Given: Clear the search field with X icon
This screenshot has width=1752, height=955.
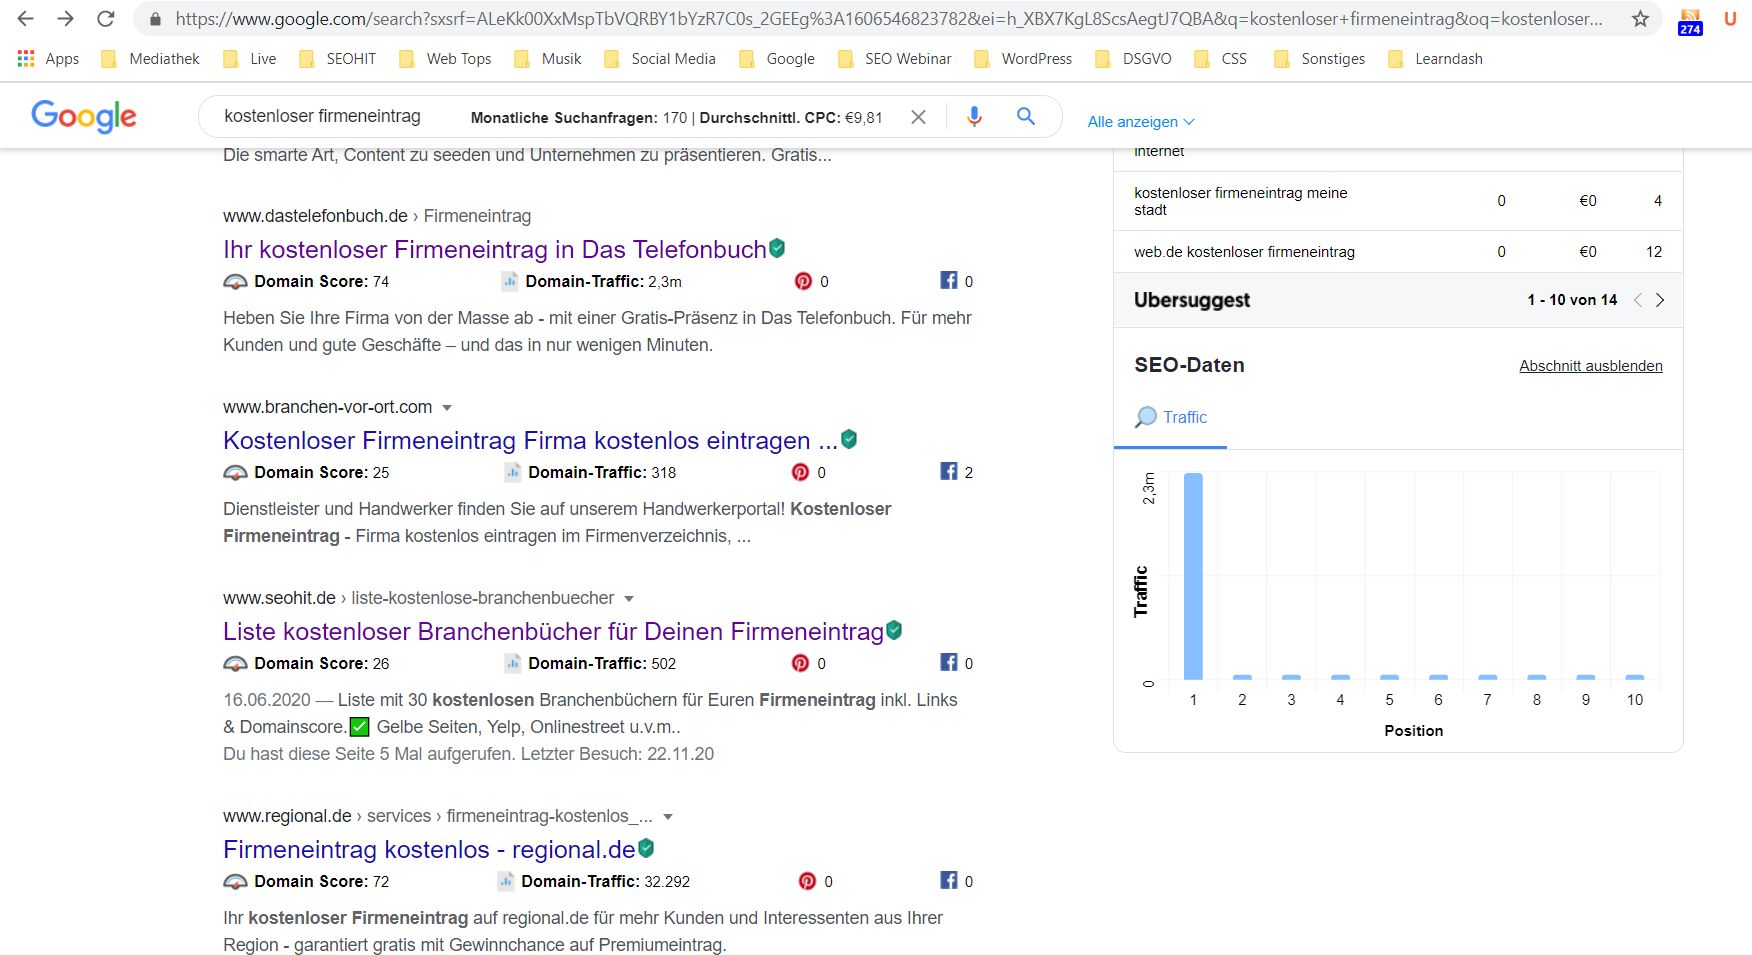Looking at the screenshot, I should 918,117.
